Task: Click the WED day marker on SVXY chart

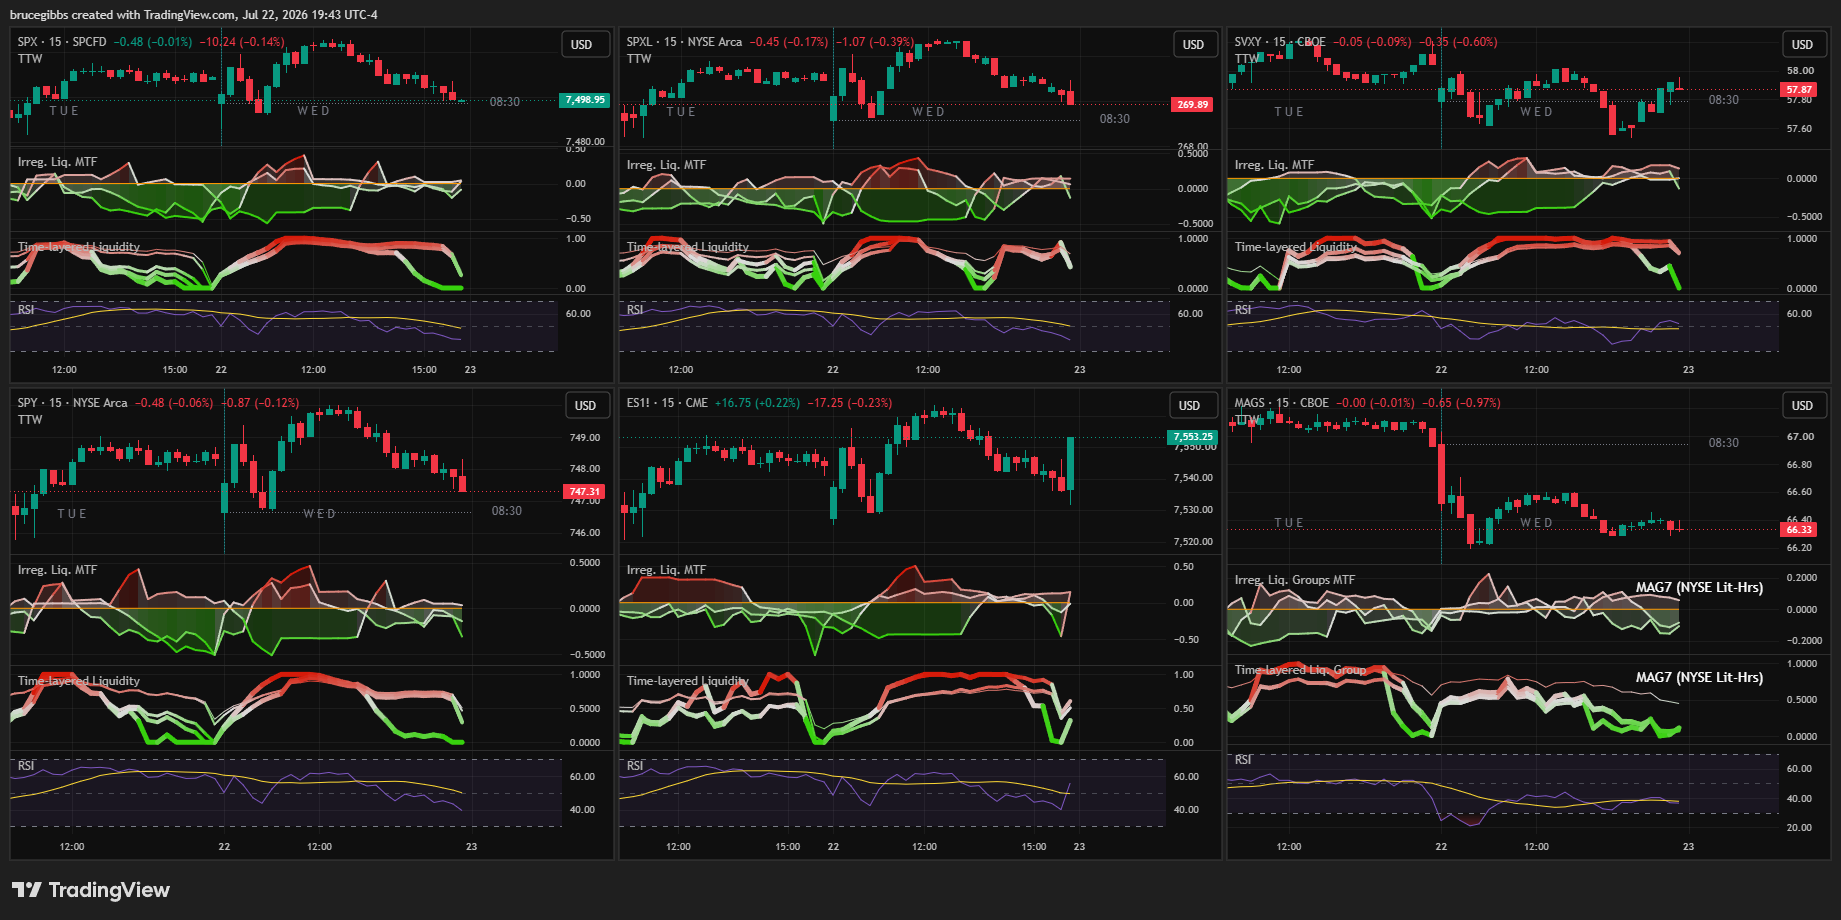Action: point(1537,112)
